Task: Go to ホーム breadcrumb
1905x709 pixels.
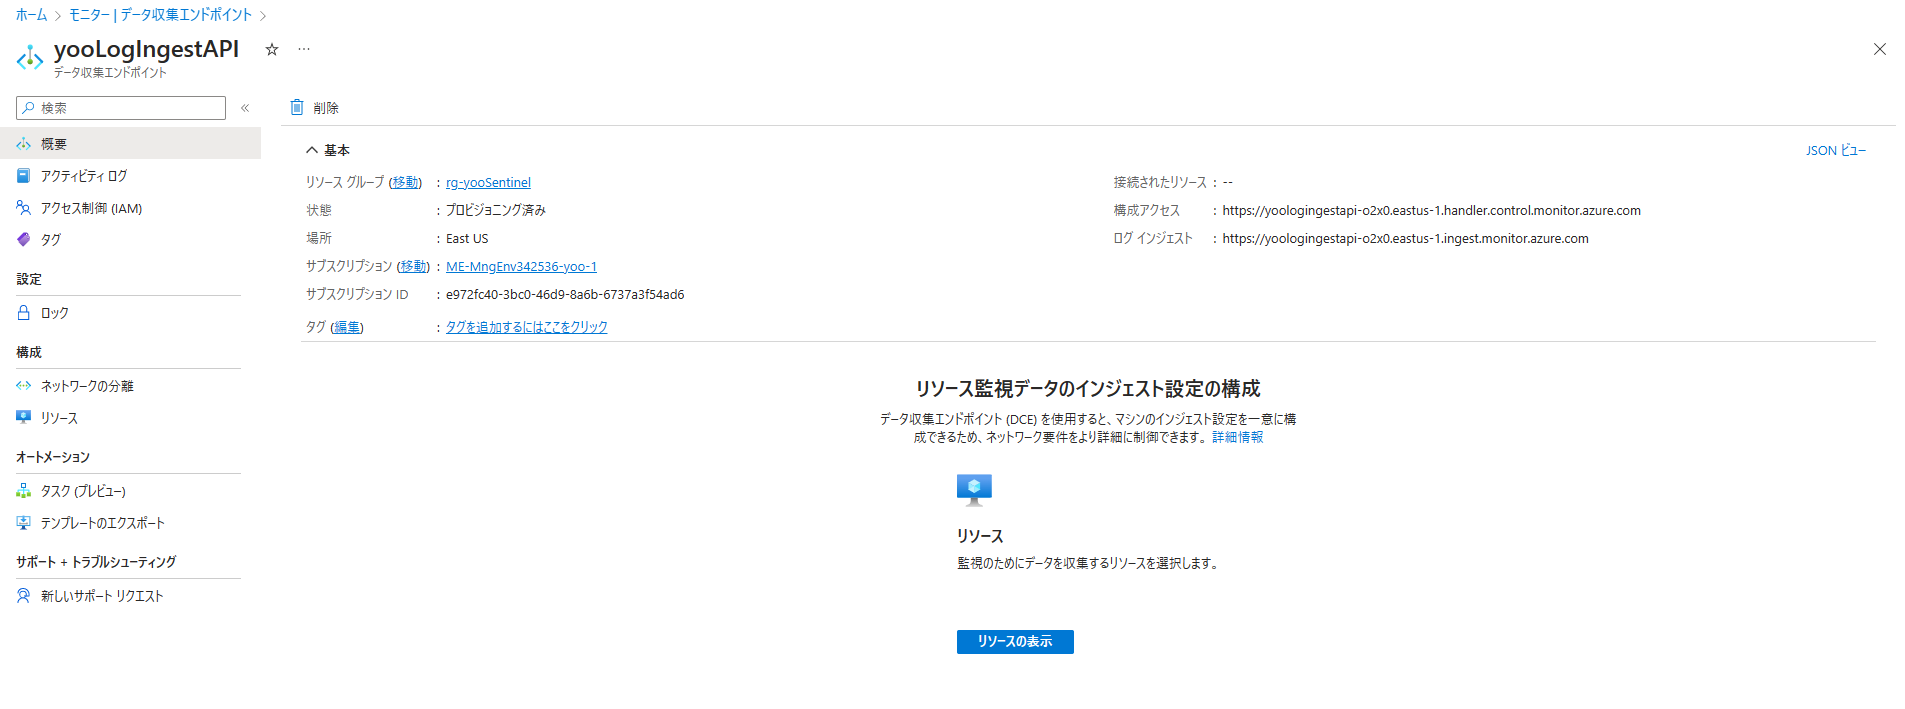Action: pos(31,15)
